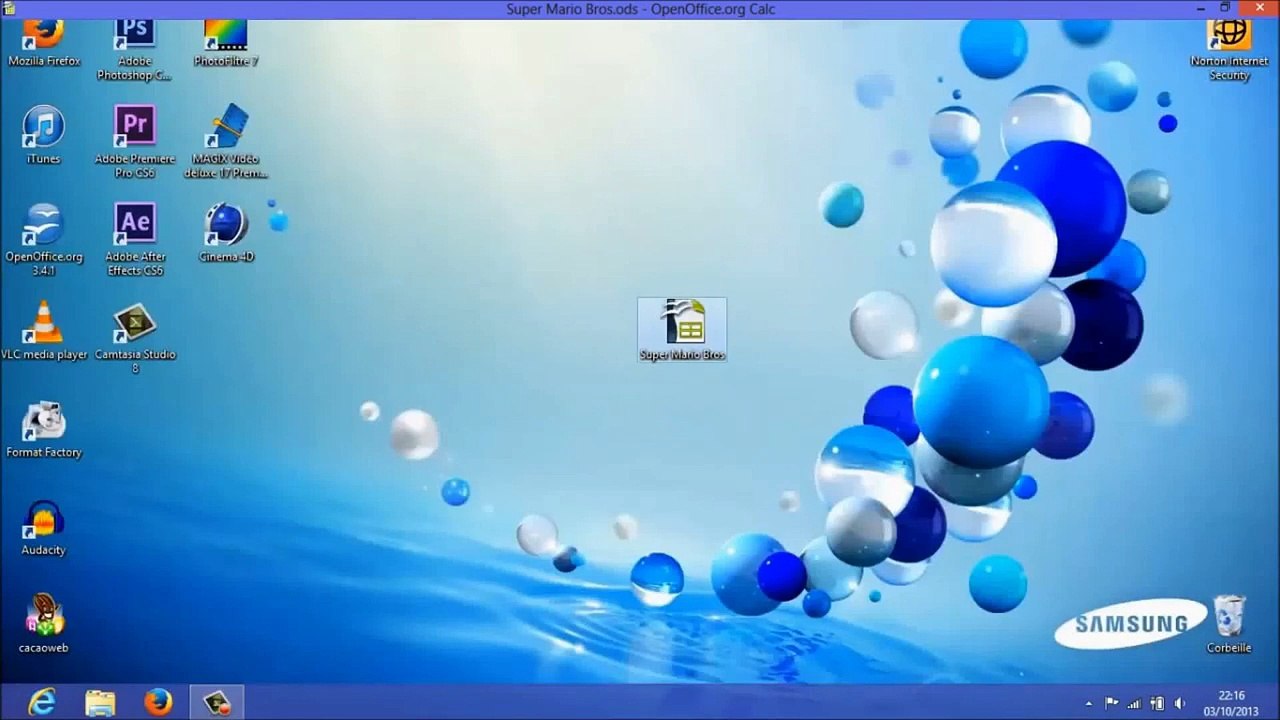Select the Adobe Premiere Pro CS6 icon
Image resolution: width=1280 pixels, height=720 pixels.
click(135, 142)
